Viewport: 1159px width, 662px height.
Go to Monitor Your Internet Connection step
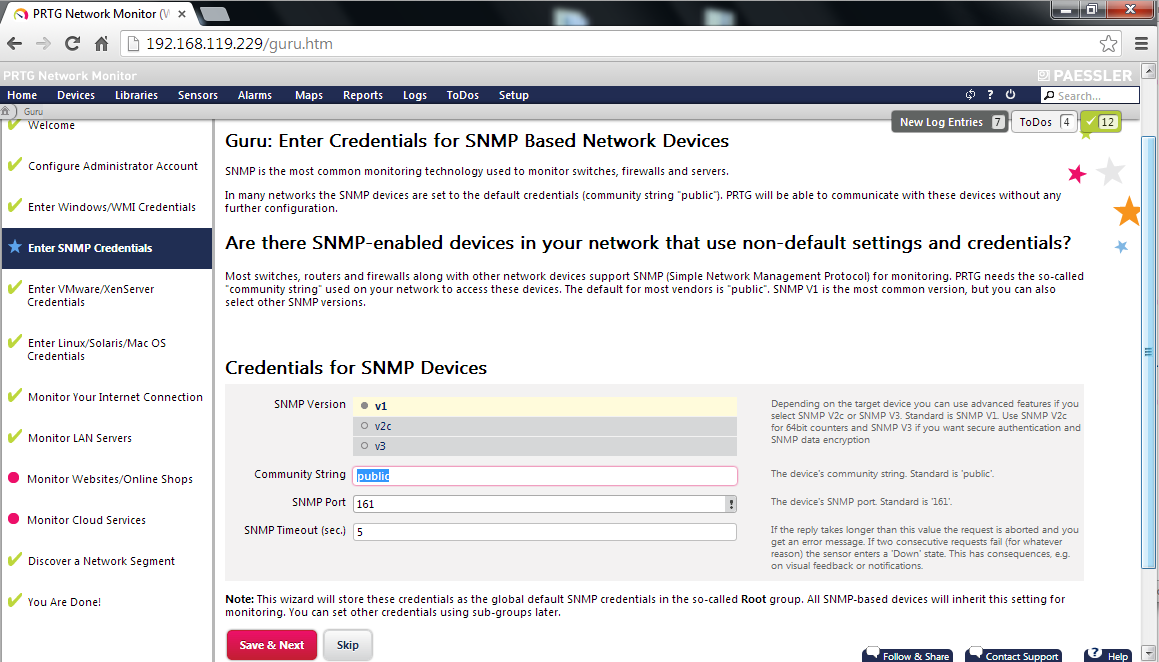point(115,397)
